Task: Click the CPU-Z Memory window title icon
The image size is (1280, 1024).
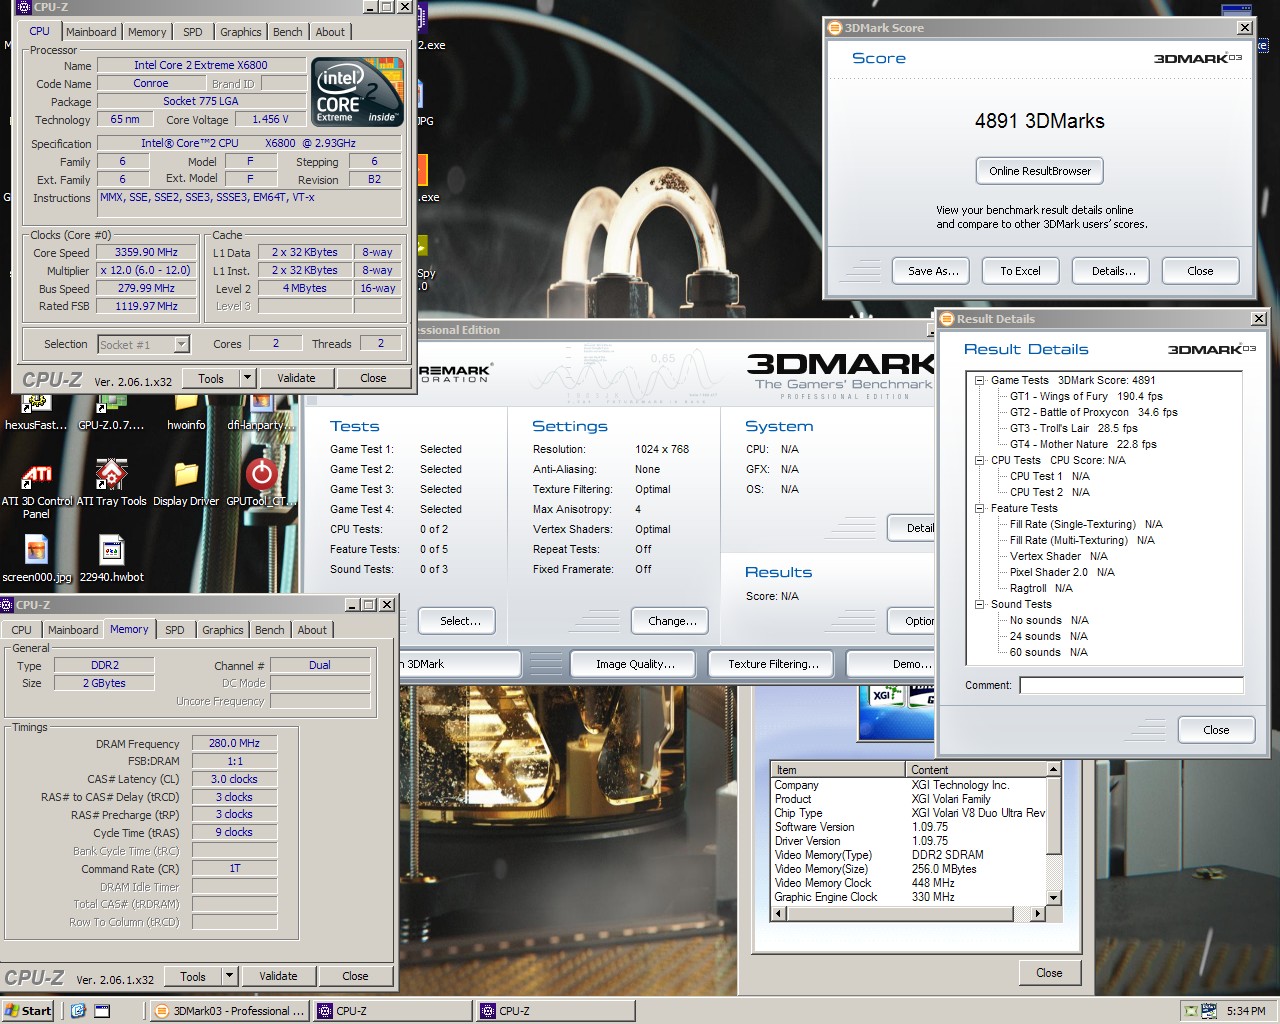Action: pos(7,605)
